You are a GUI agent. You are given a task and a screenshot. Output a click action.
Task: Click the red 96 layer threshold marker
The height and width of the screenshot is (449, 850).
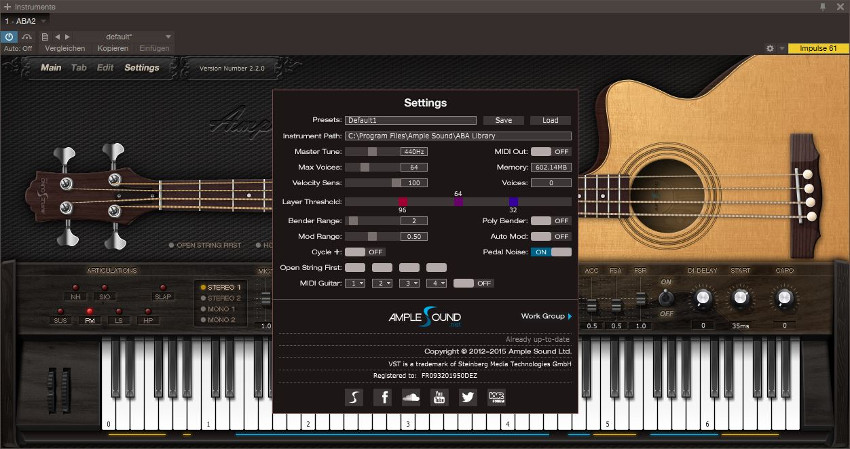[x=402, y=202]
